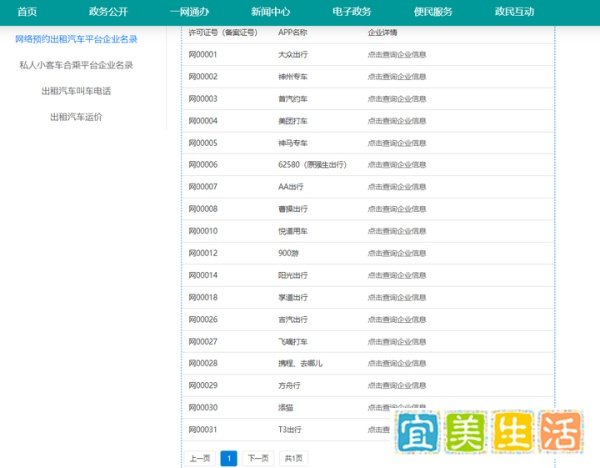Select the 方舟行 app name
This screenshot has height=468, width=600.
(289, 386)
